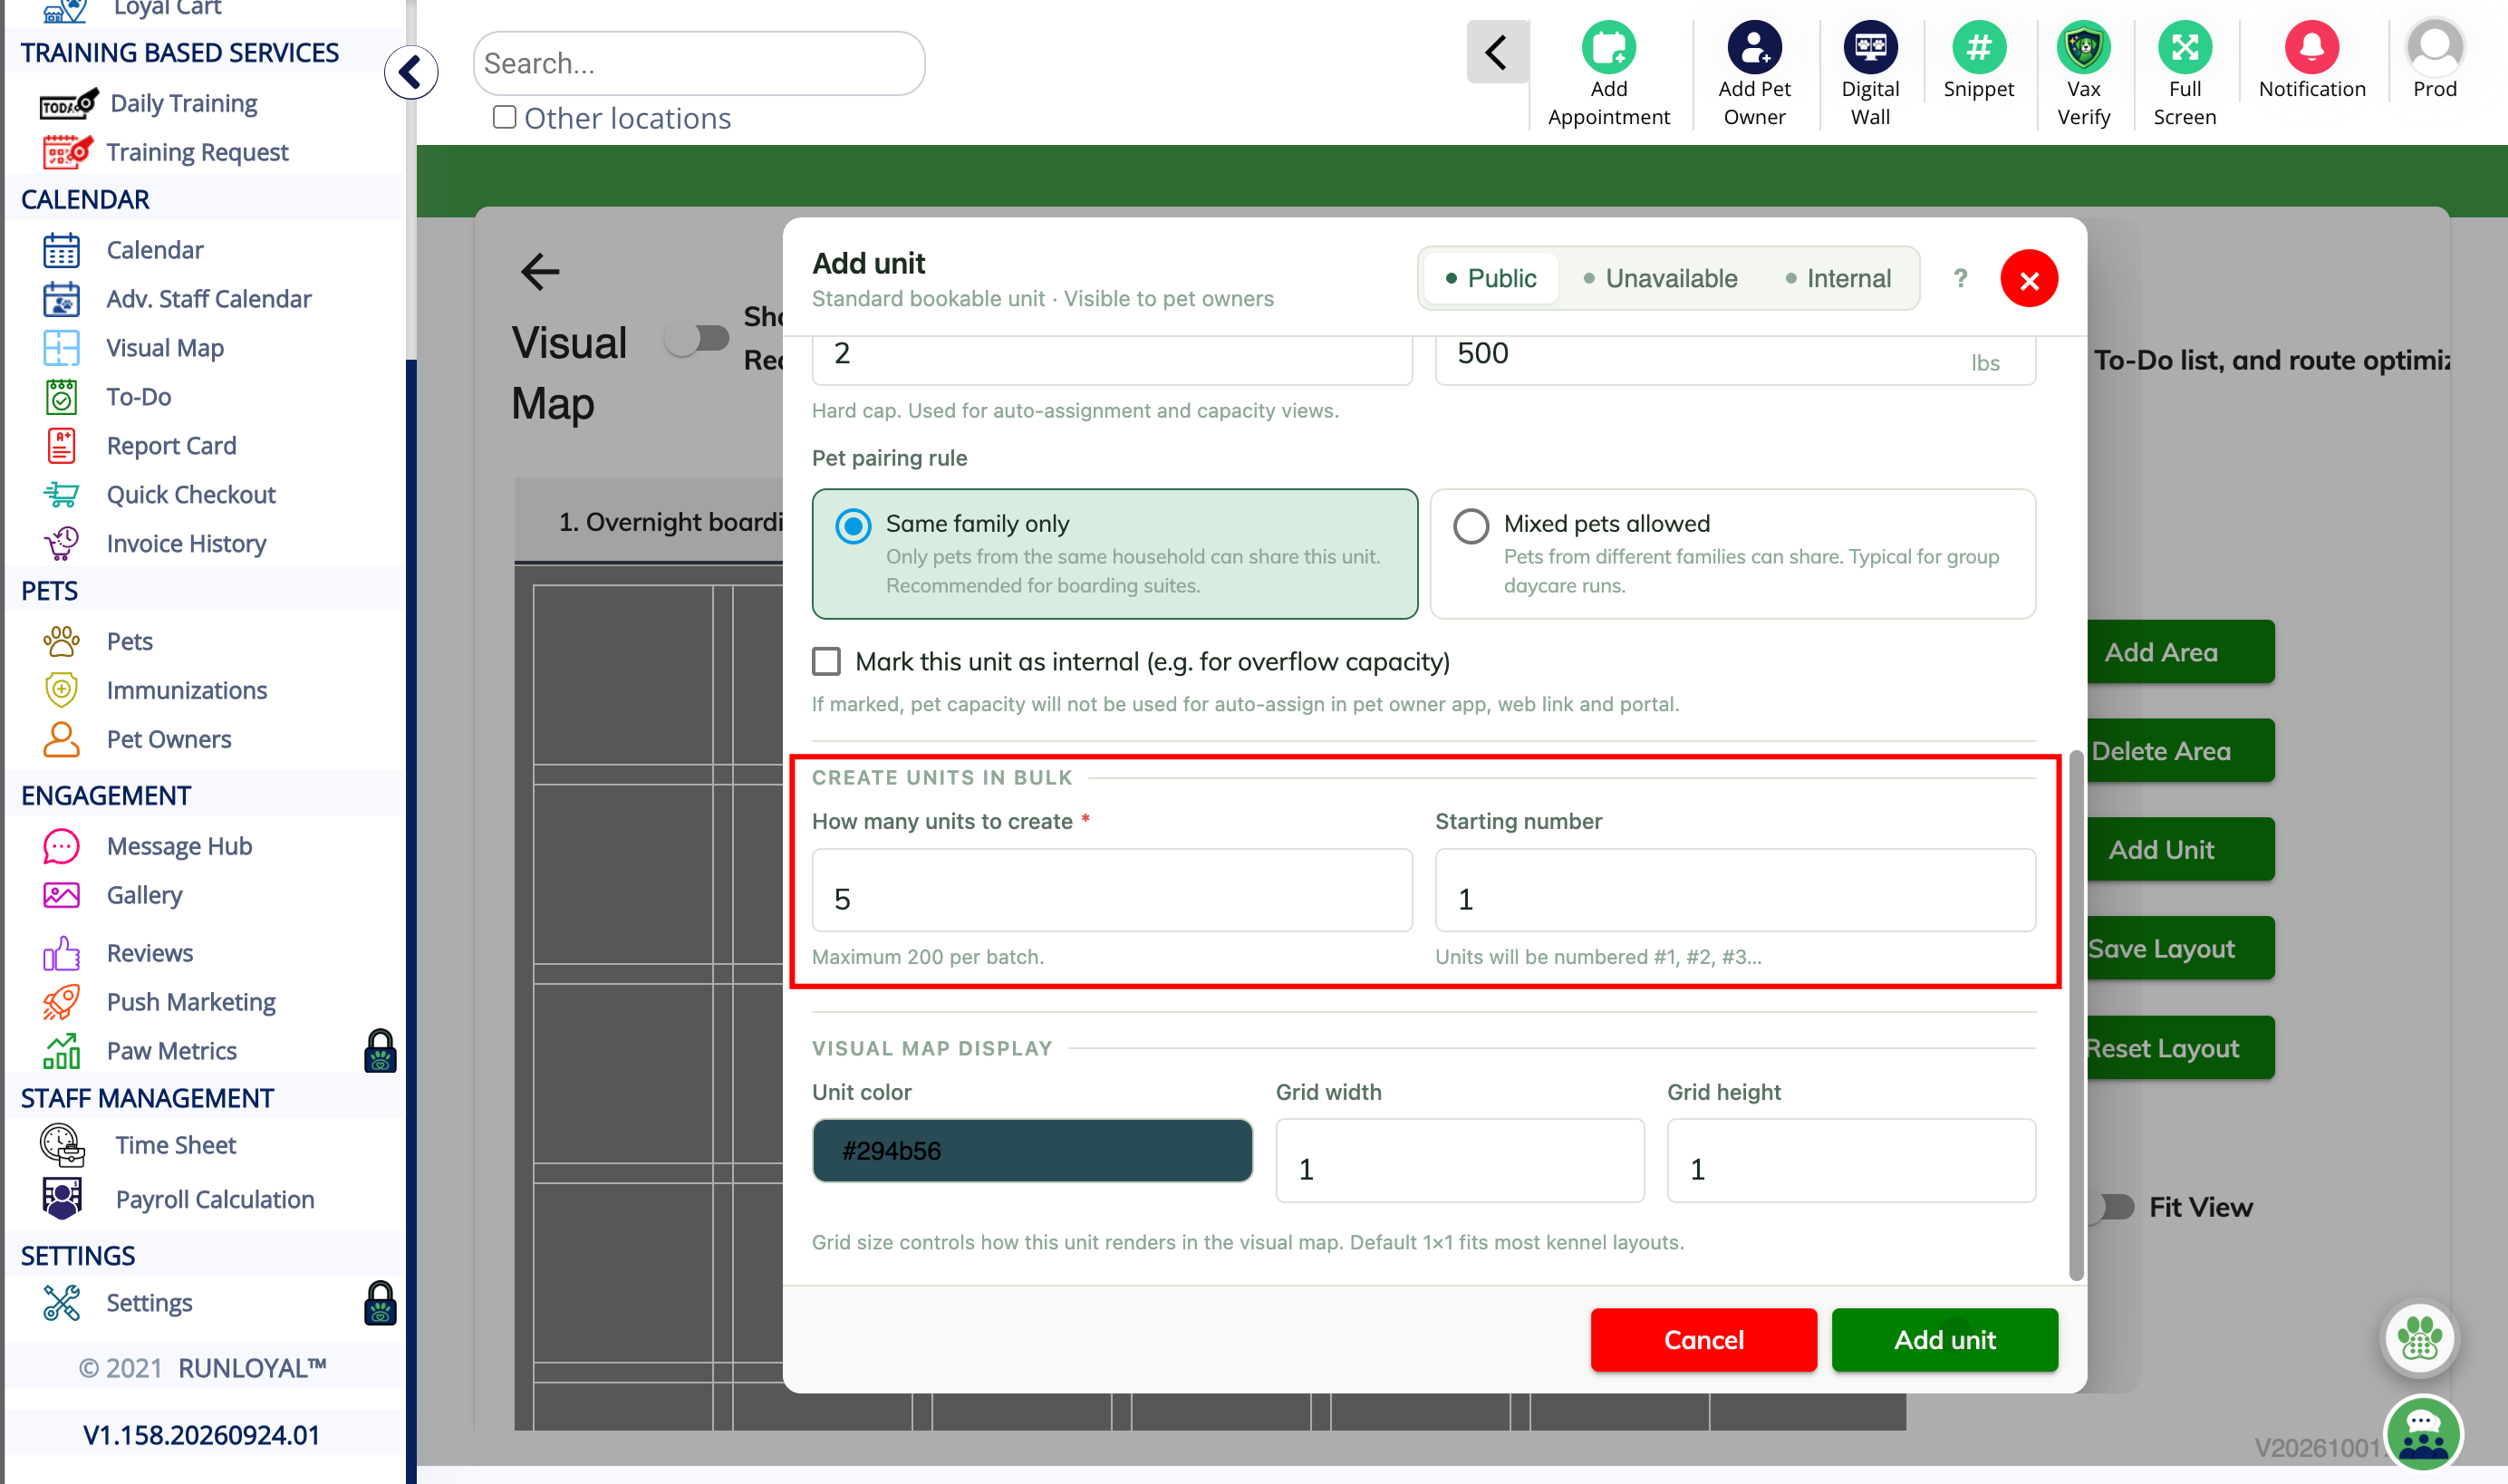The width and height of the screenshot is (2508, 1484).
Task: Toggle the Full Screen icon
Action: click(x=2184, y=46)
